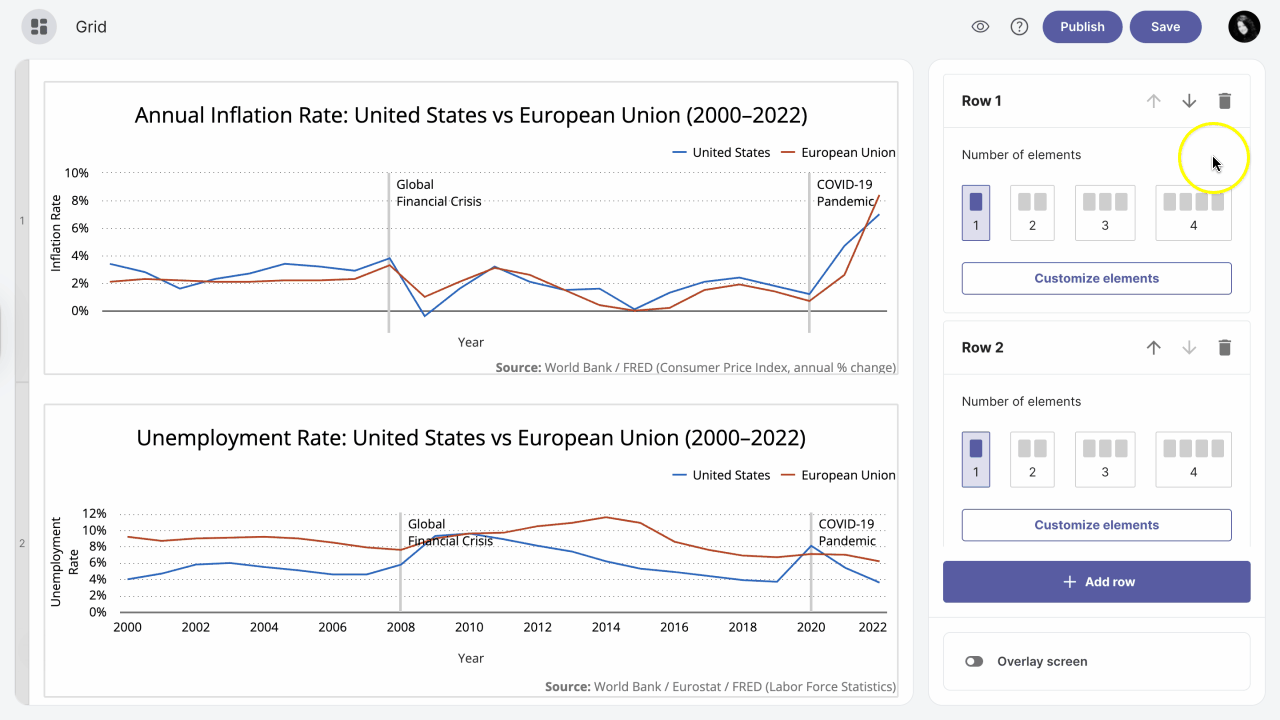The height and width of the screenshot is (720, 1280).
Task: Select 1 element layout for Row 2
Action: click(976, 459)
